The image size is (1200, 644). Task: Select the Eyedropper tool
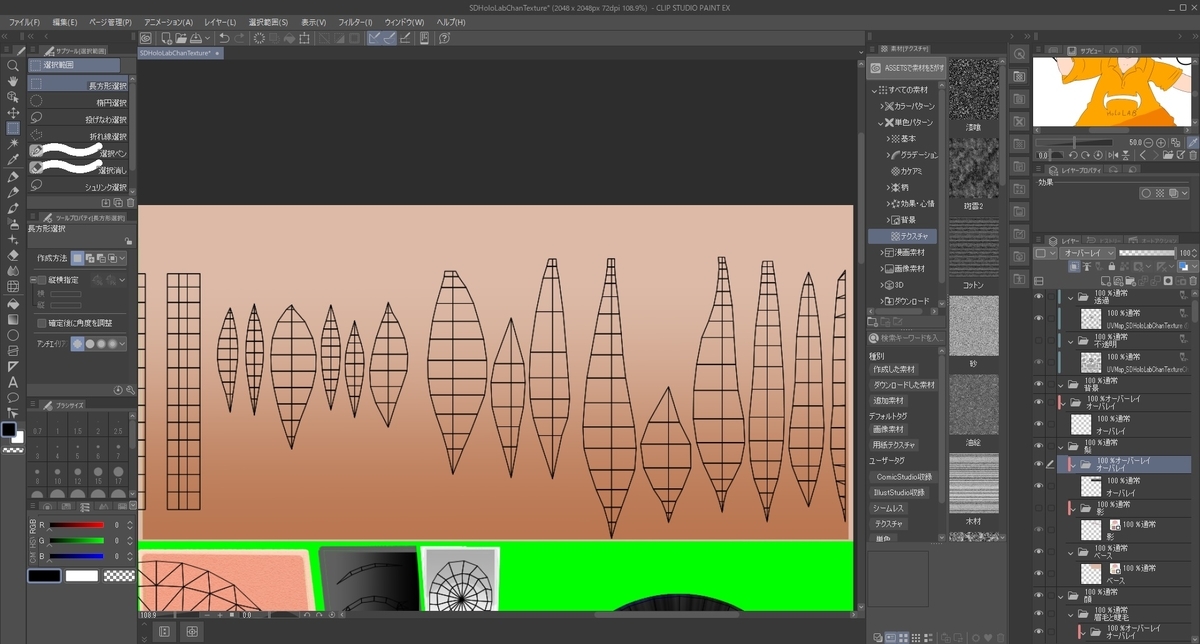pyautogui.click(x=13, y=160)
